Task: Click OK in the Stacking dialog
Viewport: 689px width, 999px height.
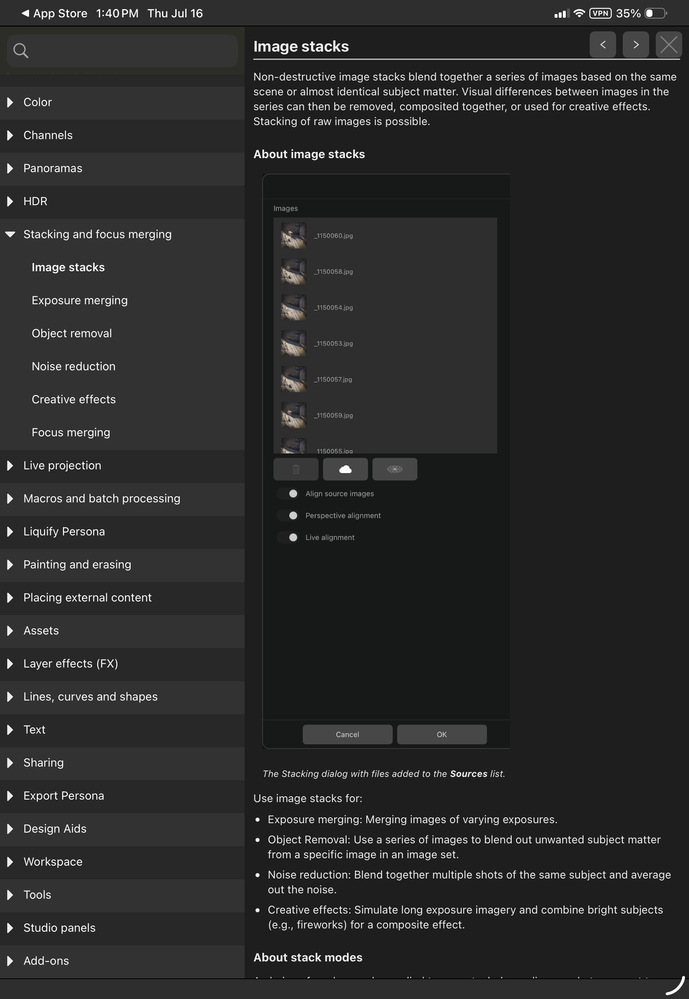Action: click(442, 734)
